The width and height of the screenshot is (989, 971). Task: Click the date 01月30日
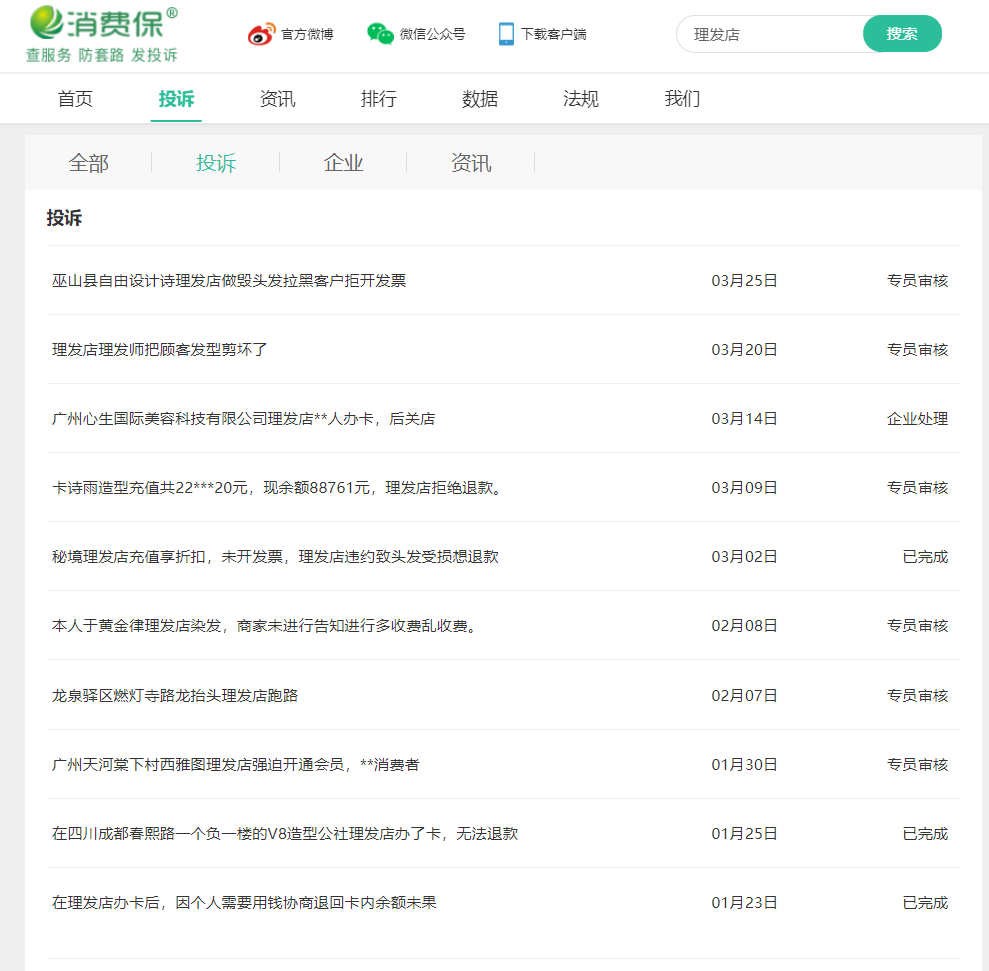[744, 765]
